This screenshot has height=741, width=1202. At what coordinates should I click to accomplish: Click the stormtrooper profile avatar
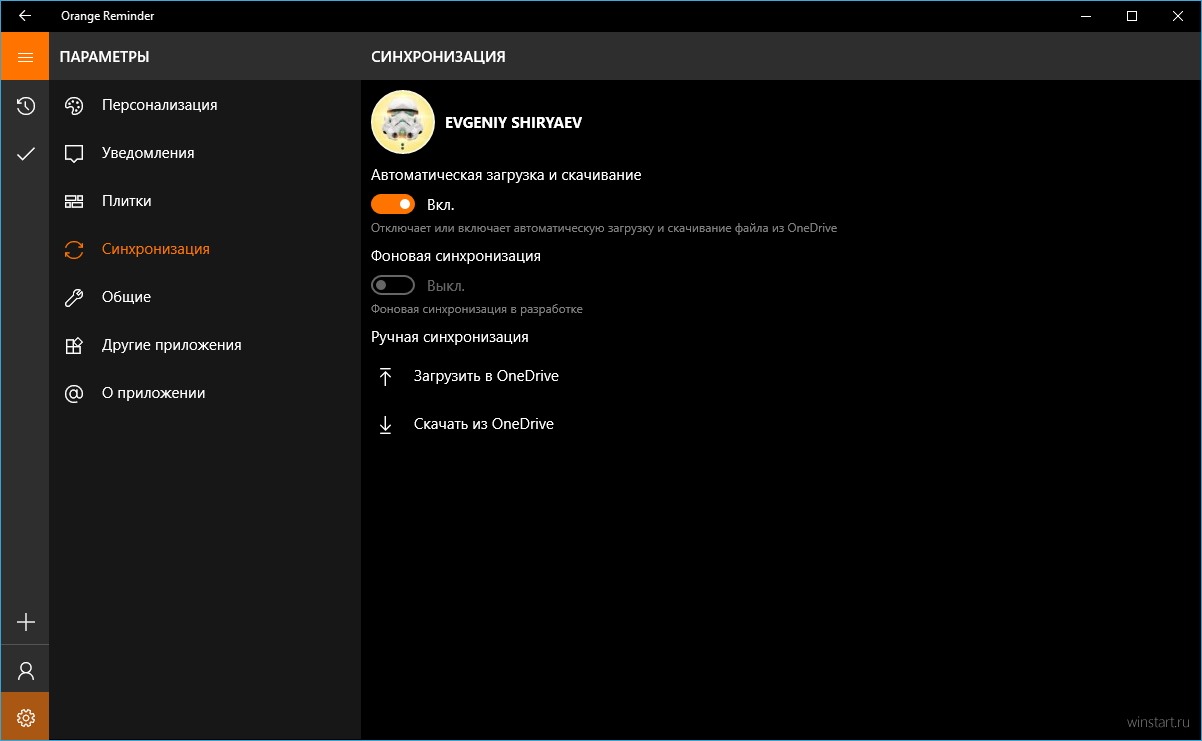coord(402,122)
